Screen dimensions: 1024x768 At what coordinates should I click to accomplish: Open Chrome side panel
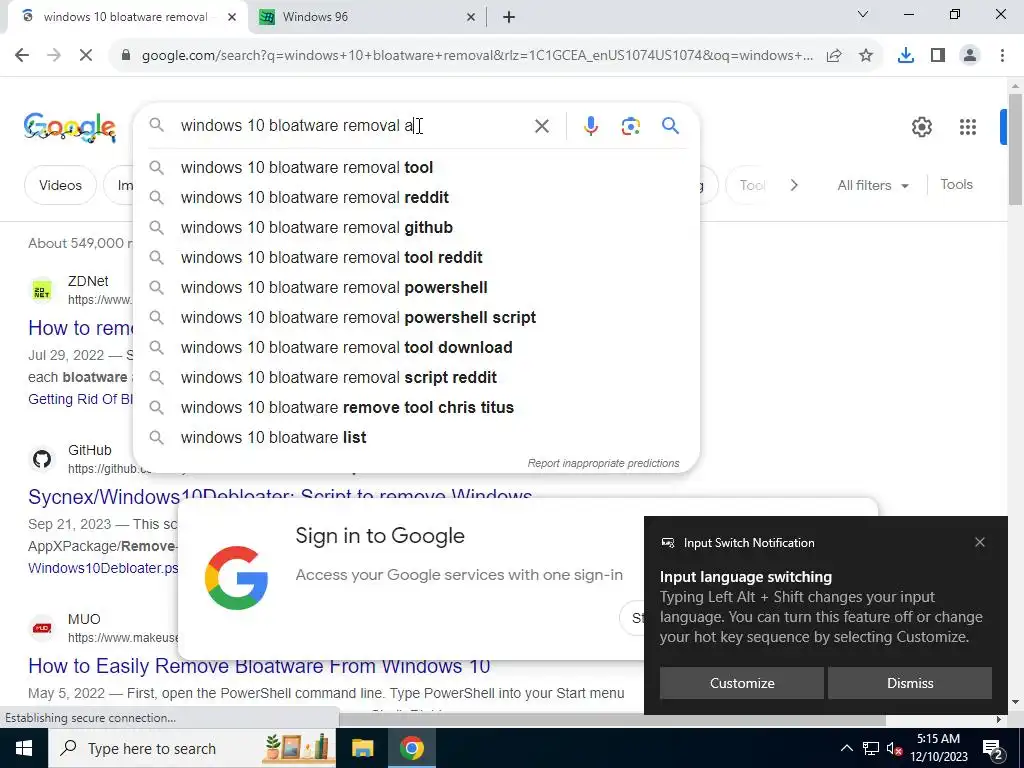point(938,56)
